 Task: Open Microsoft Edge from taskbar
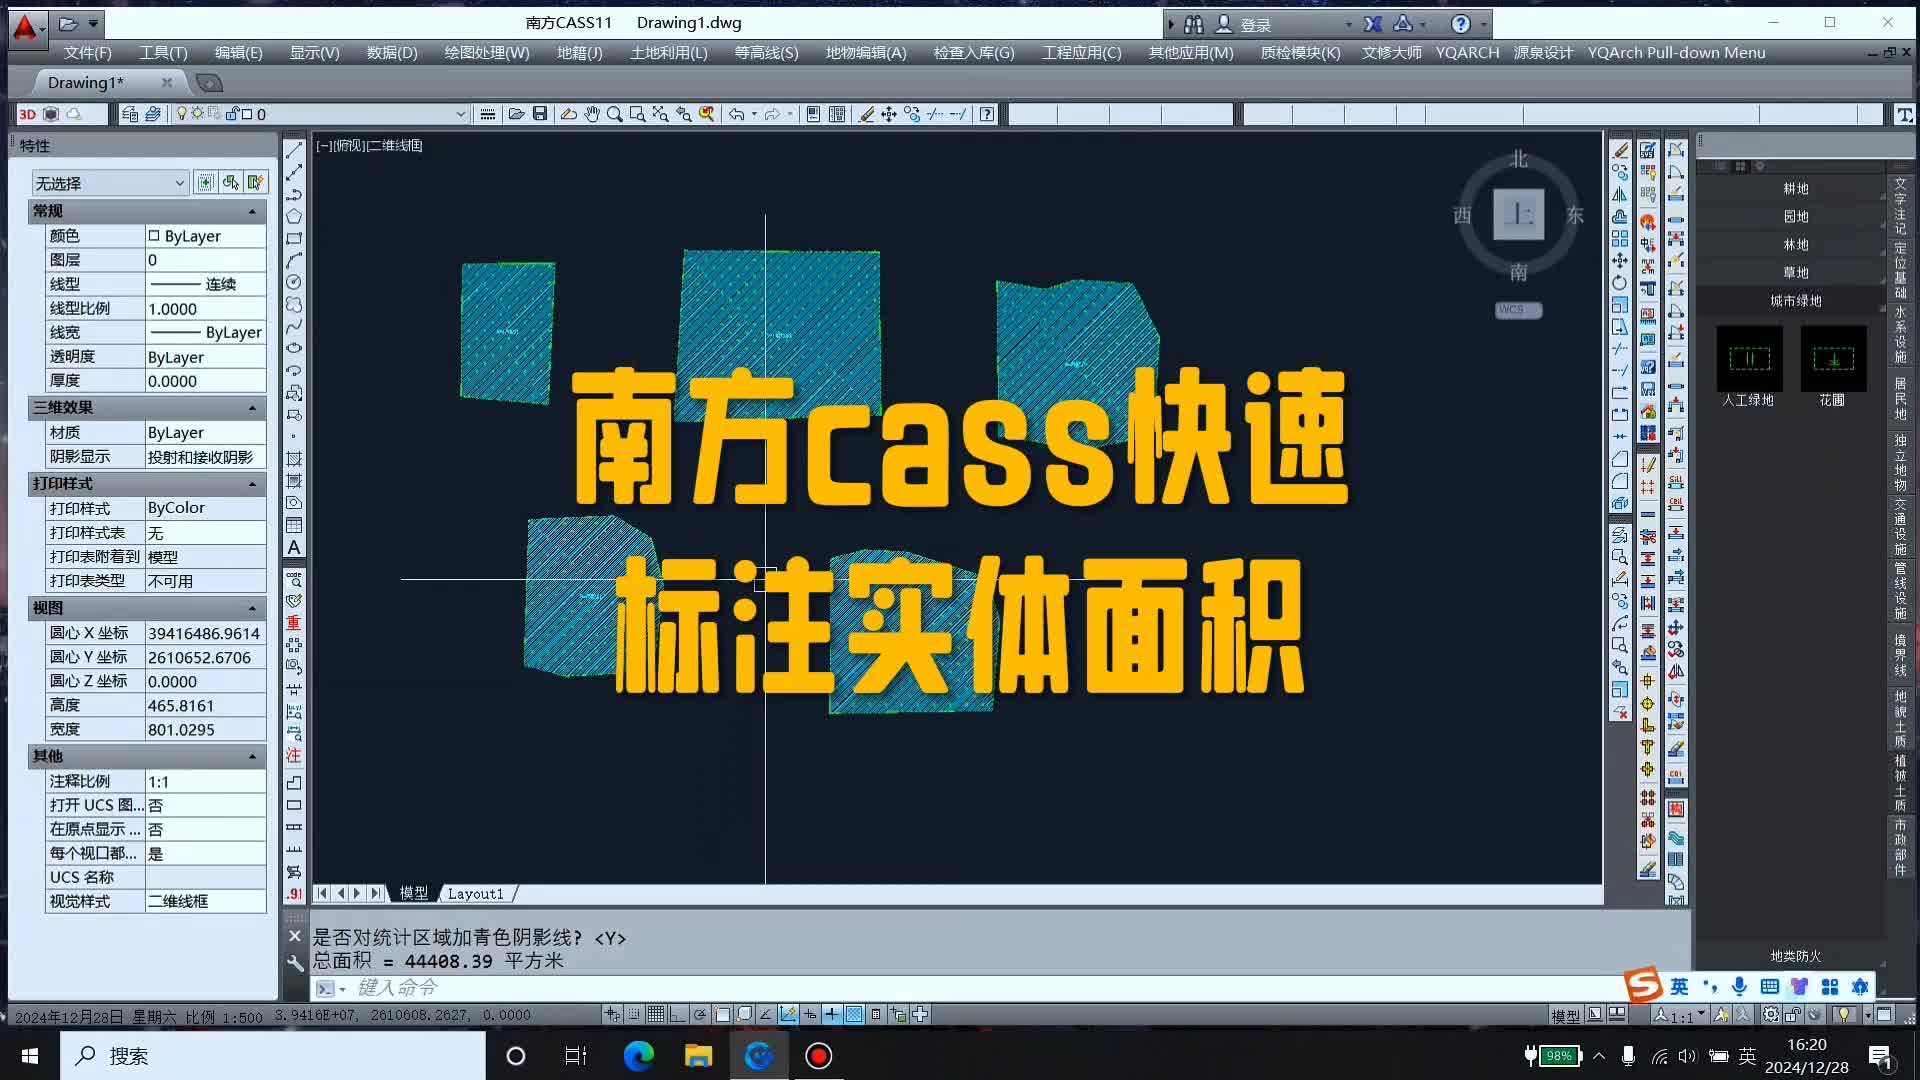click(638, 1056)
